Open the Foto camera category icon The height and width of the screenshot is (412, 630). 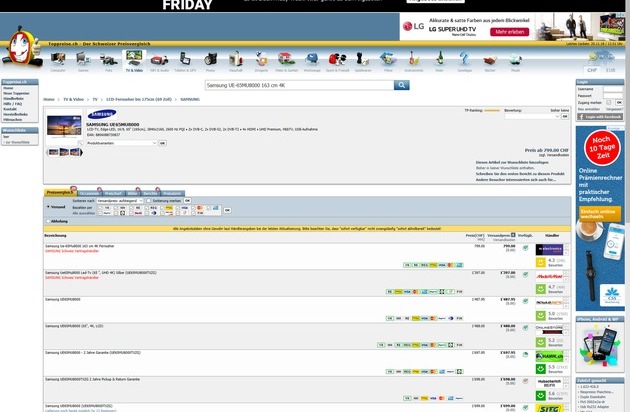click(x=108, y=61)
